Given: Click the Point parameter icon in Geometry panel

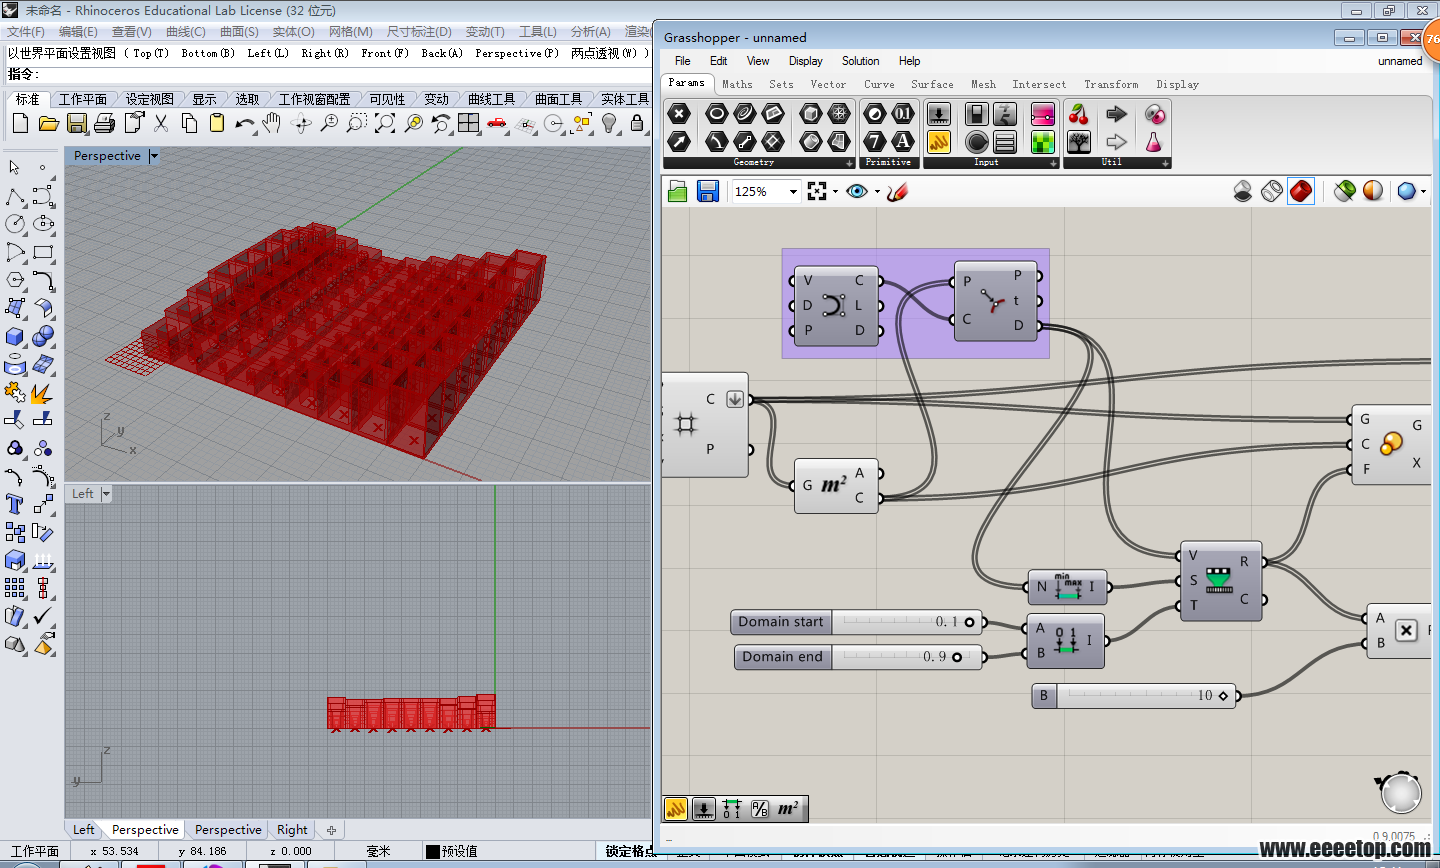Looking at the screenshot, I should point(679,113).
